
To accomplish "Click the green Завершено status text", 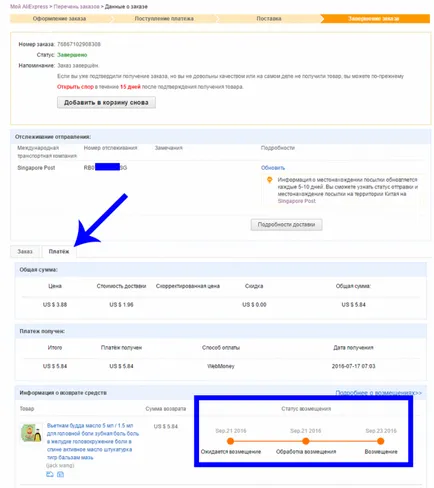I will [x=72, y=55].
